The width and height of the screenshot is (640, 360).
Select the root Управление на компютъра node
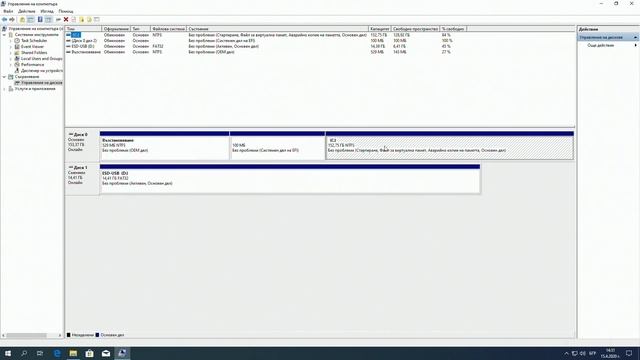click(36, 29)
